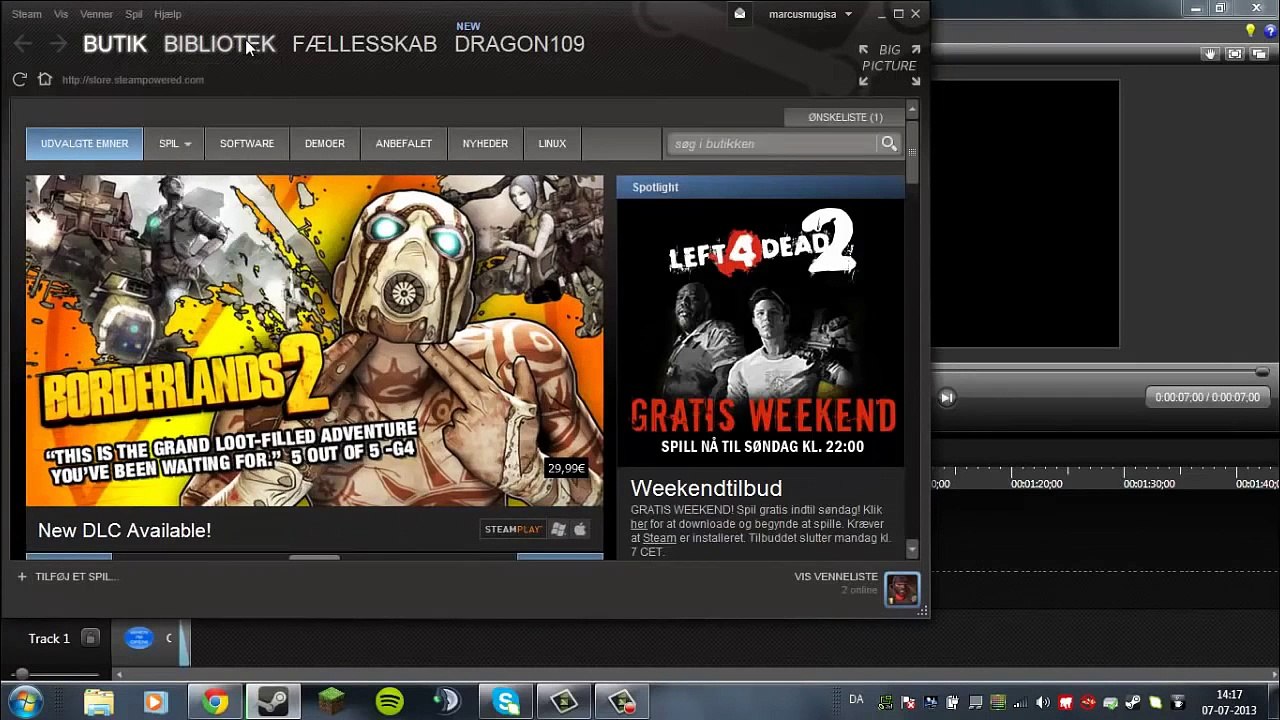Screen dimensions: 1280x720
Task: Click the SteamPlay badge on the banner
Action: pyautogui.click(x=513, y=529)
